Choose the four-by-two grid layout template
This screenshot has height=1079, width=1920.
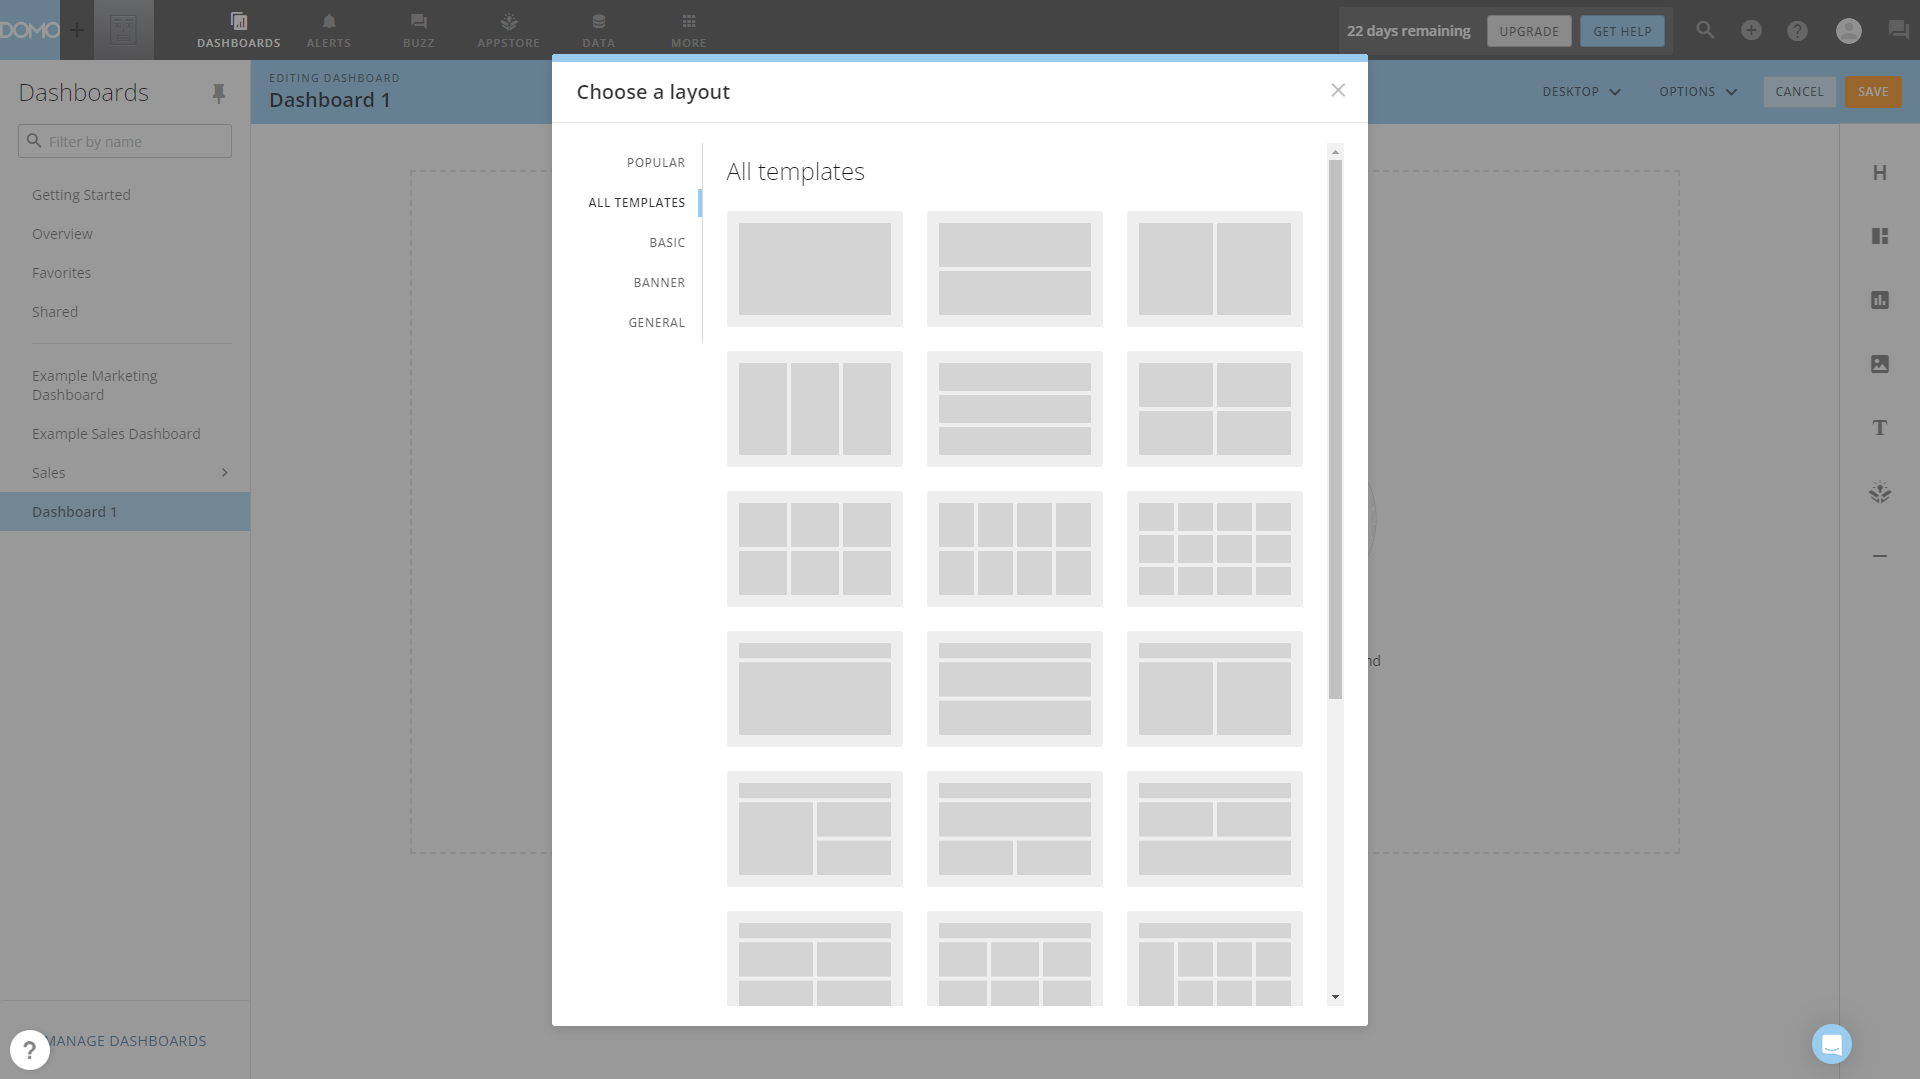tap(1014, 548)
